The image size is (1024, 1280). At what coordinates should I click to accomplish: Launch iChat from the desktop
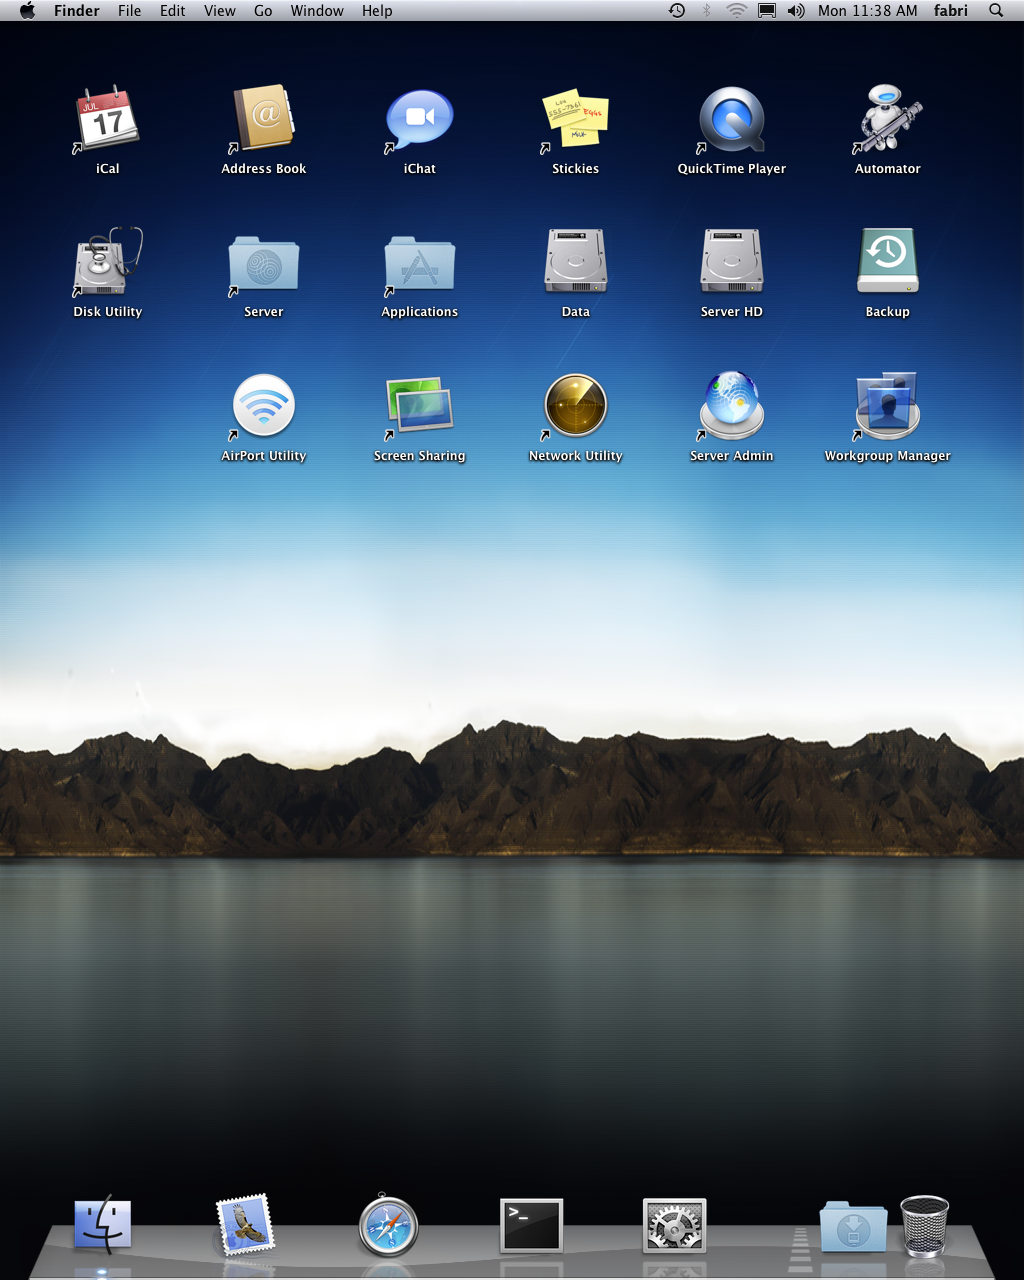click(x=420, y=119)
